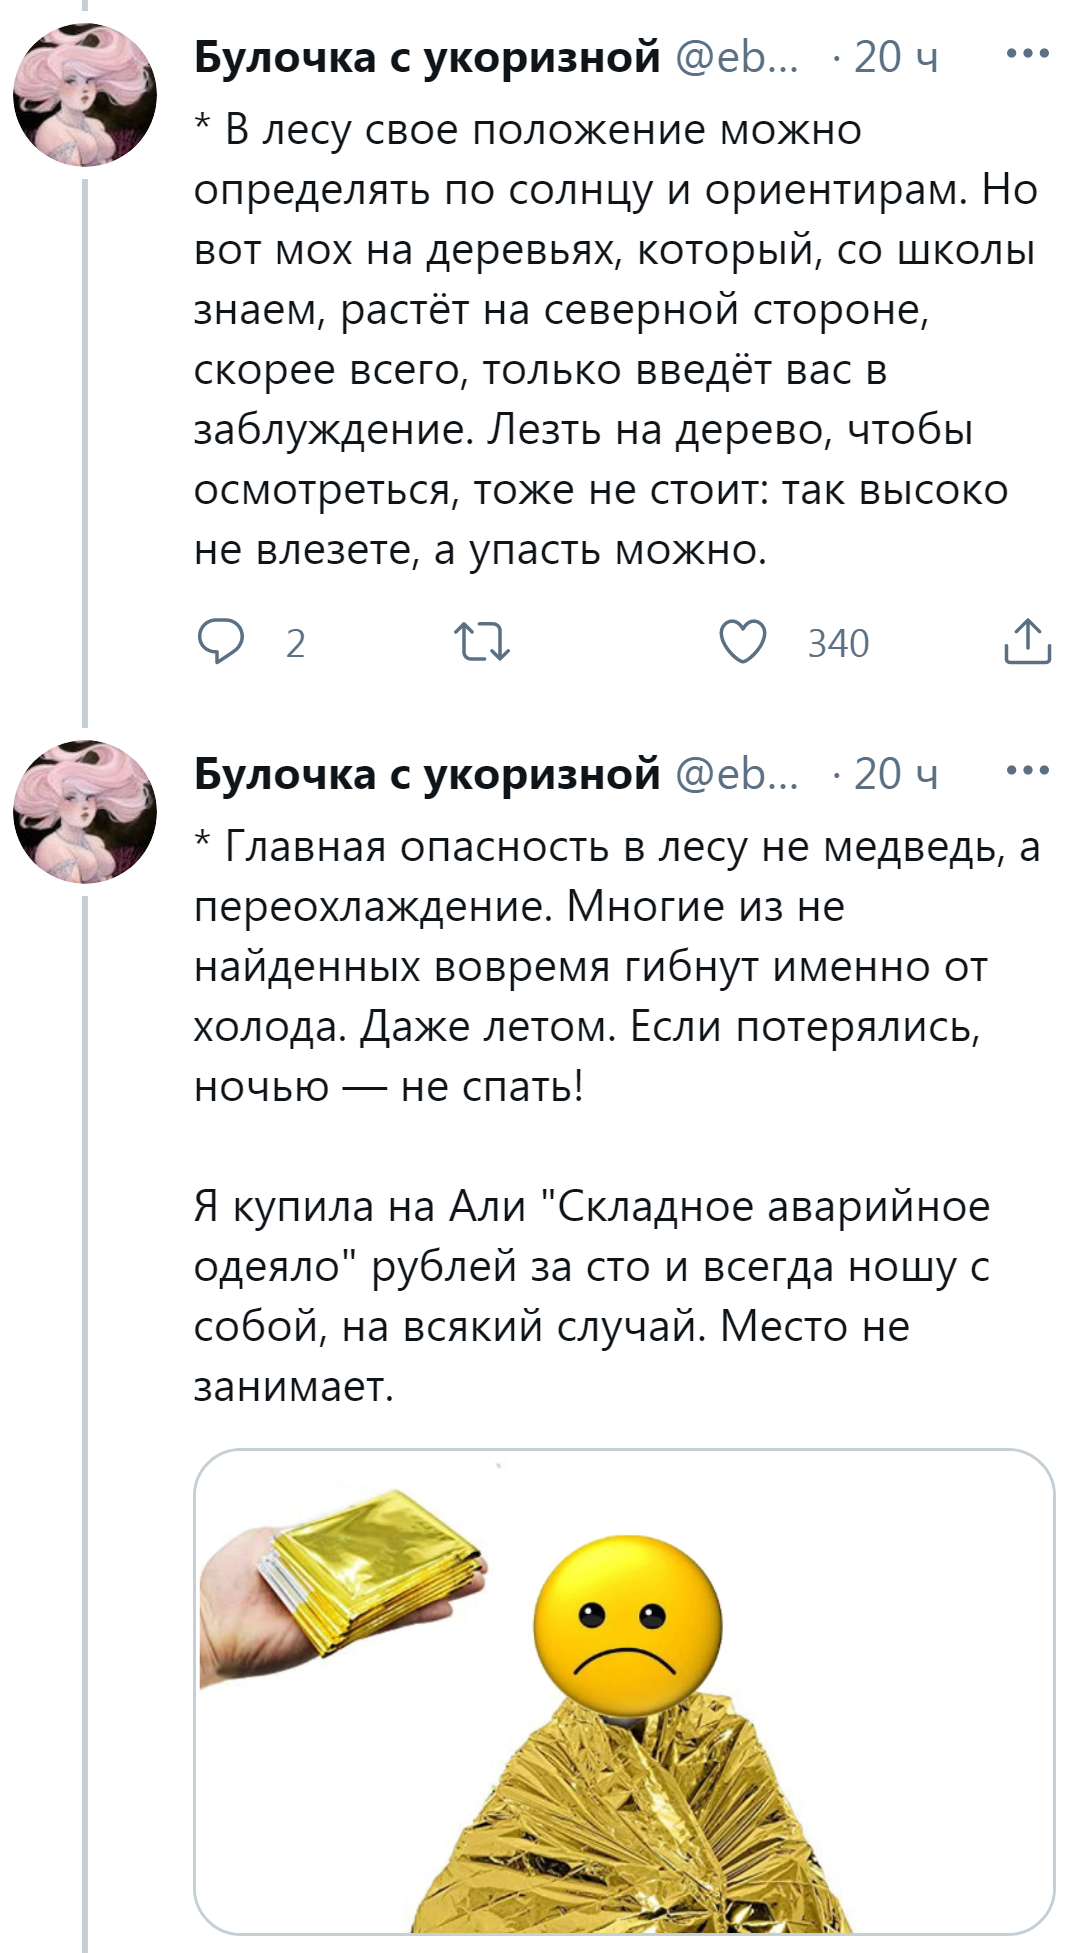Image resolution: width=1073 pixels, height=1953 pixels.
Task: Click author name on the first tweet
Action: tap(427, 57)
